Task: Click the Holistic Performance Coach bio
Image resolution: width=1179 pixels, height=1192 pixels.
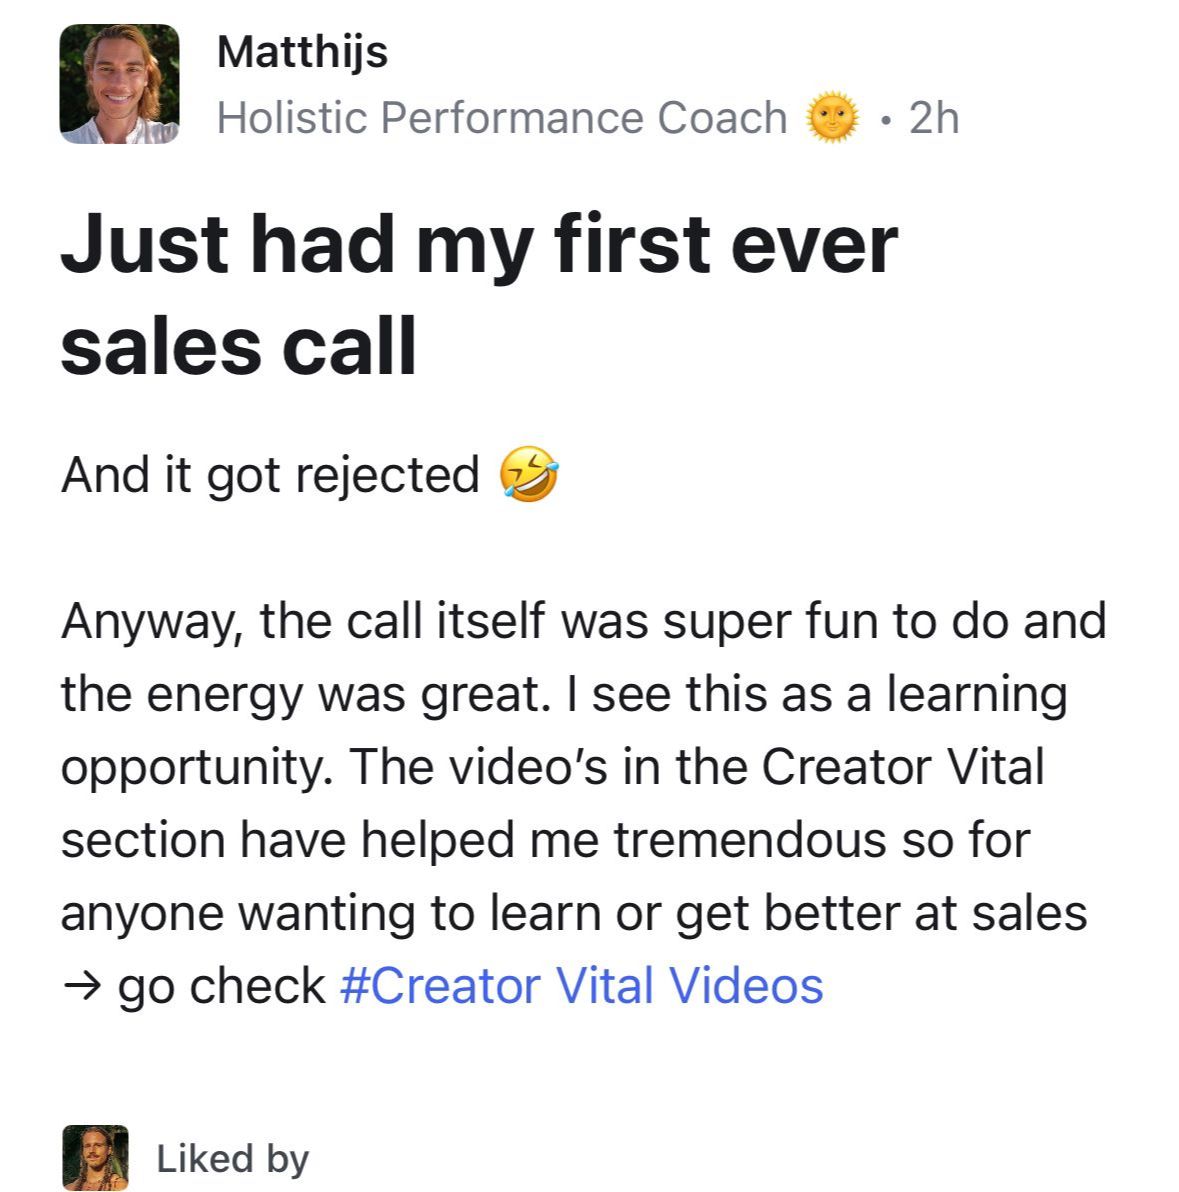Action: [501, 118]
